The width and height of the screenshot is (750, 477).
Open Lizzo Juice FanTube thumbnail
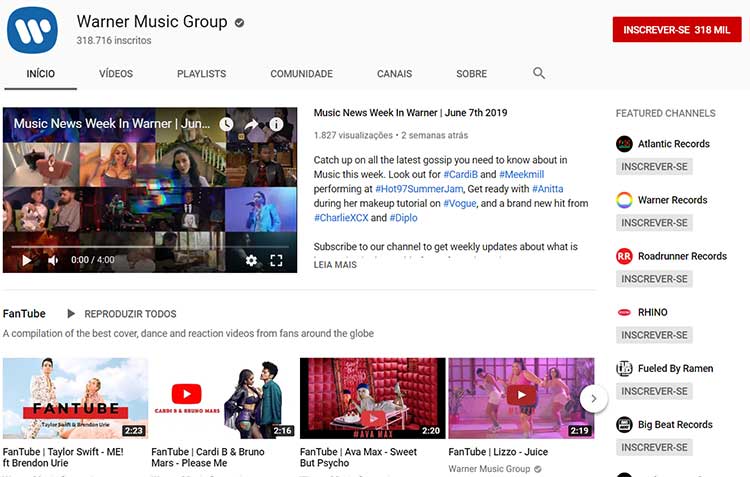(521, 398)
